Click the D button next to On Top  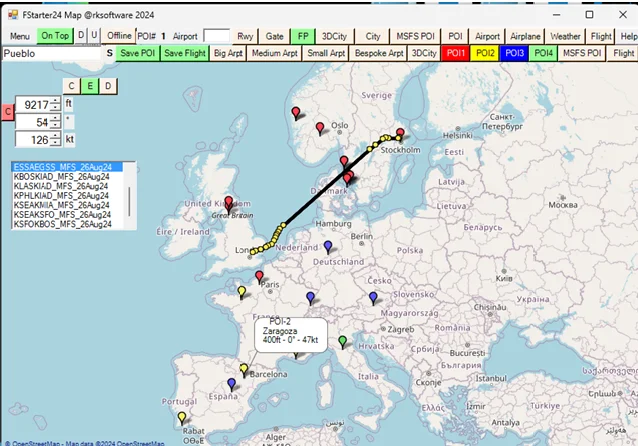(81, 35)
